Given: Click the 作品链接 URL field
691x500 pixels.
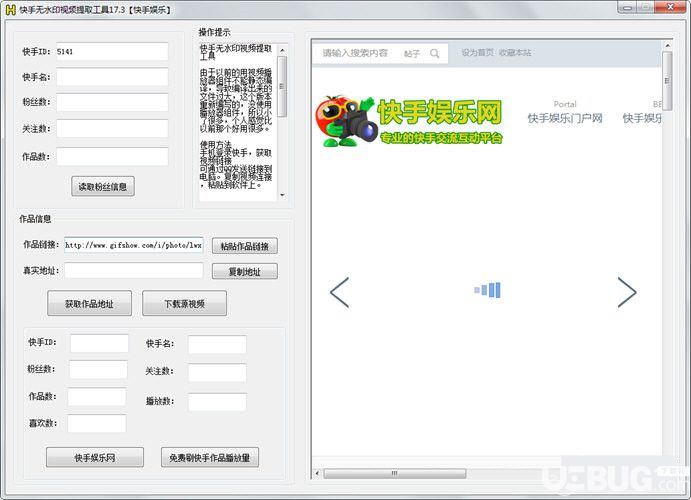Looking at the screenshot, I should coord(134,245).
